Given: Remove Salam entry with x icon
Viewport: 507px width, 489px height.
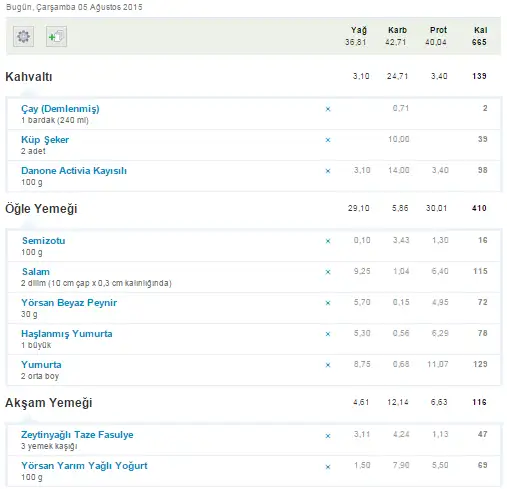Looking at the screenshot, I should point(328,272).
